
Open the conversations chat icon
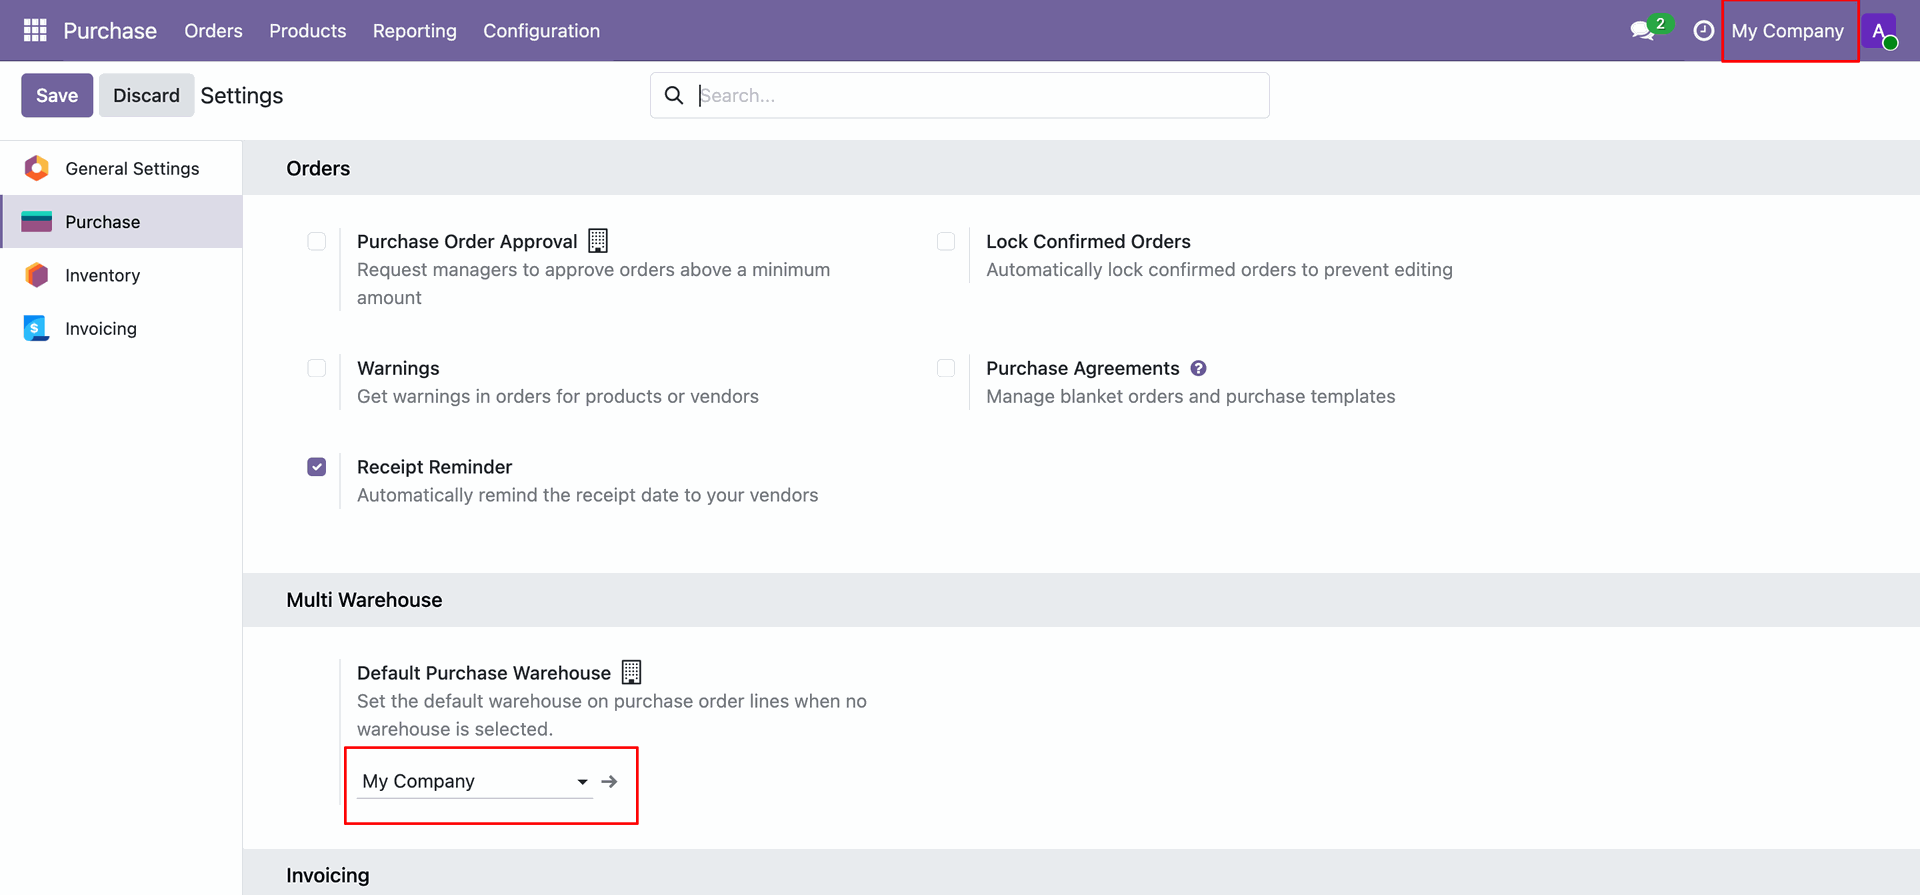tap(1642, 31)
